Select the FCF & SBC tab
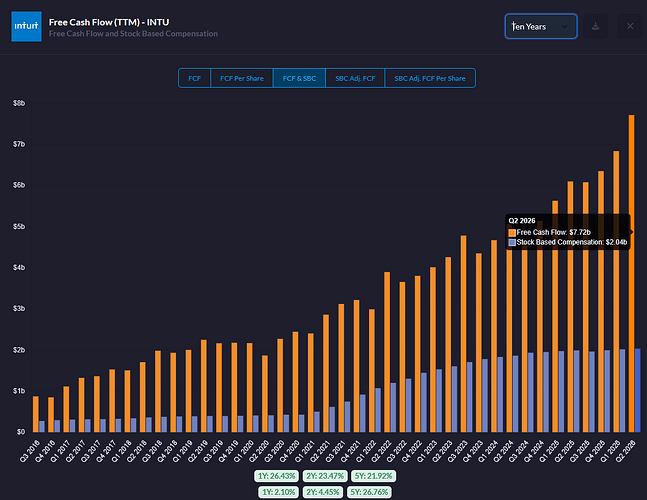This screenshot has width=647, height=500. click(299, 78)
